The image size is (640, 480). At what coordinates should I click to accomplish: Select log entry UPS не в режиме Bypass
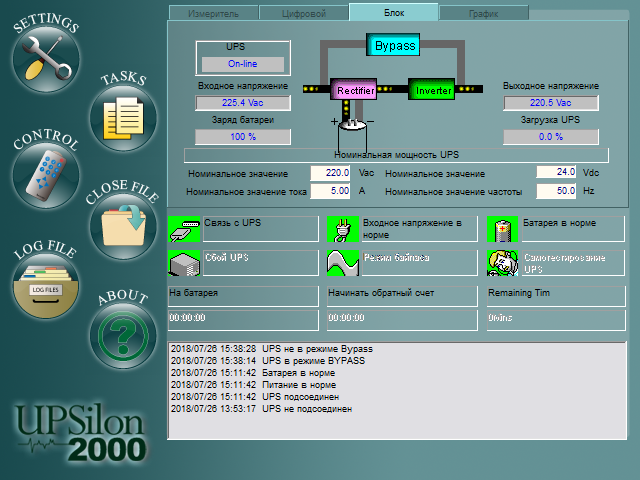(272, 349)
